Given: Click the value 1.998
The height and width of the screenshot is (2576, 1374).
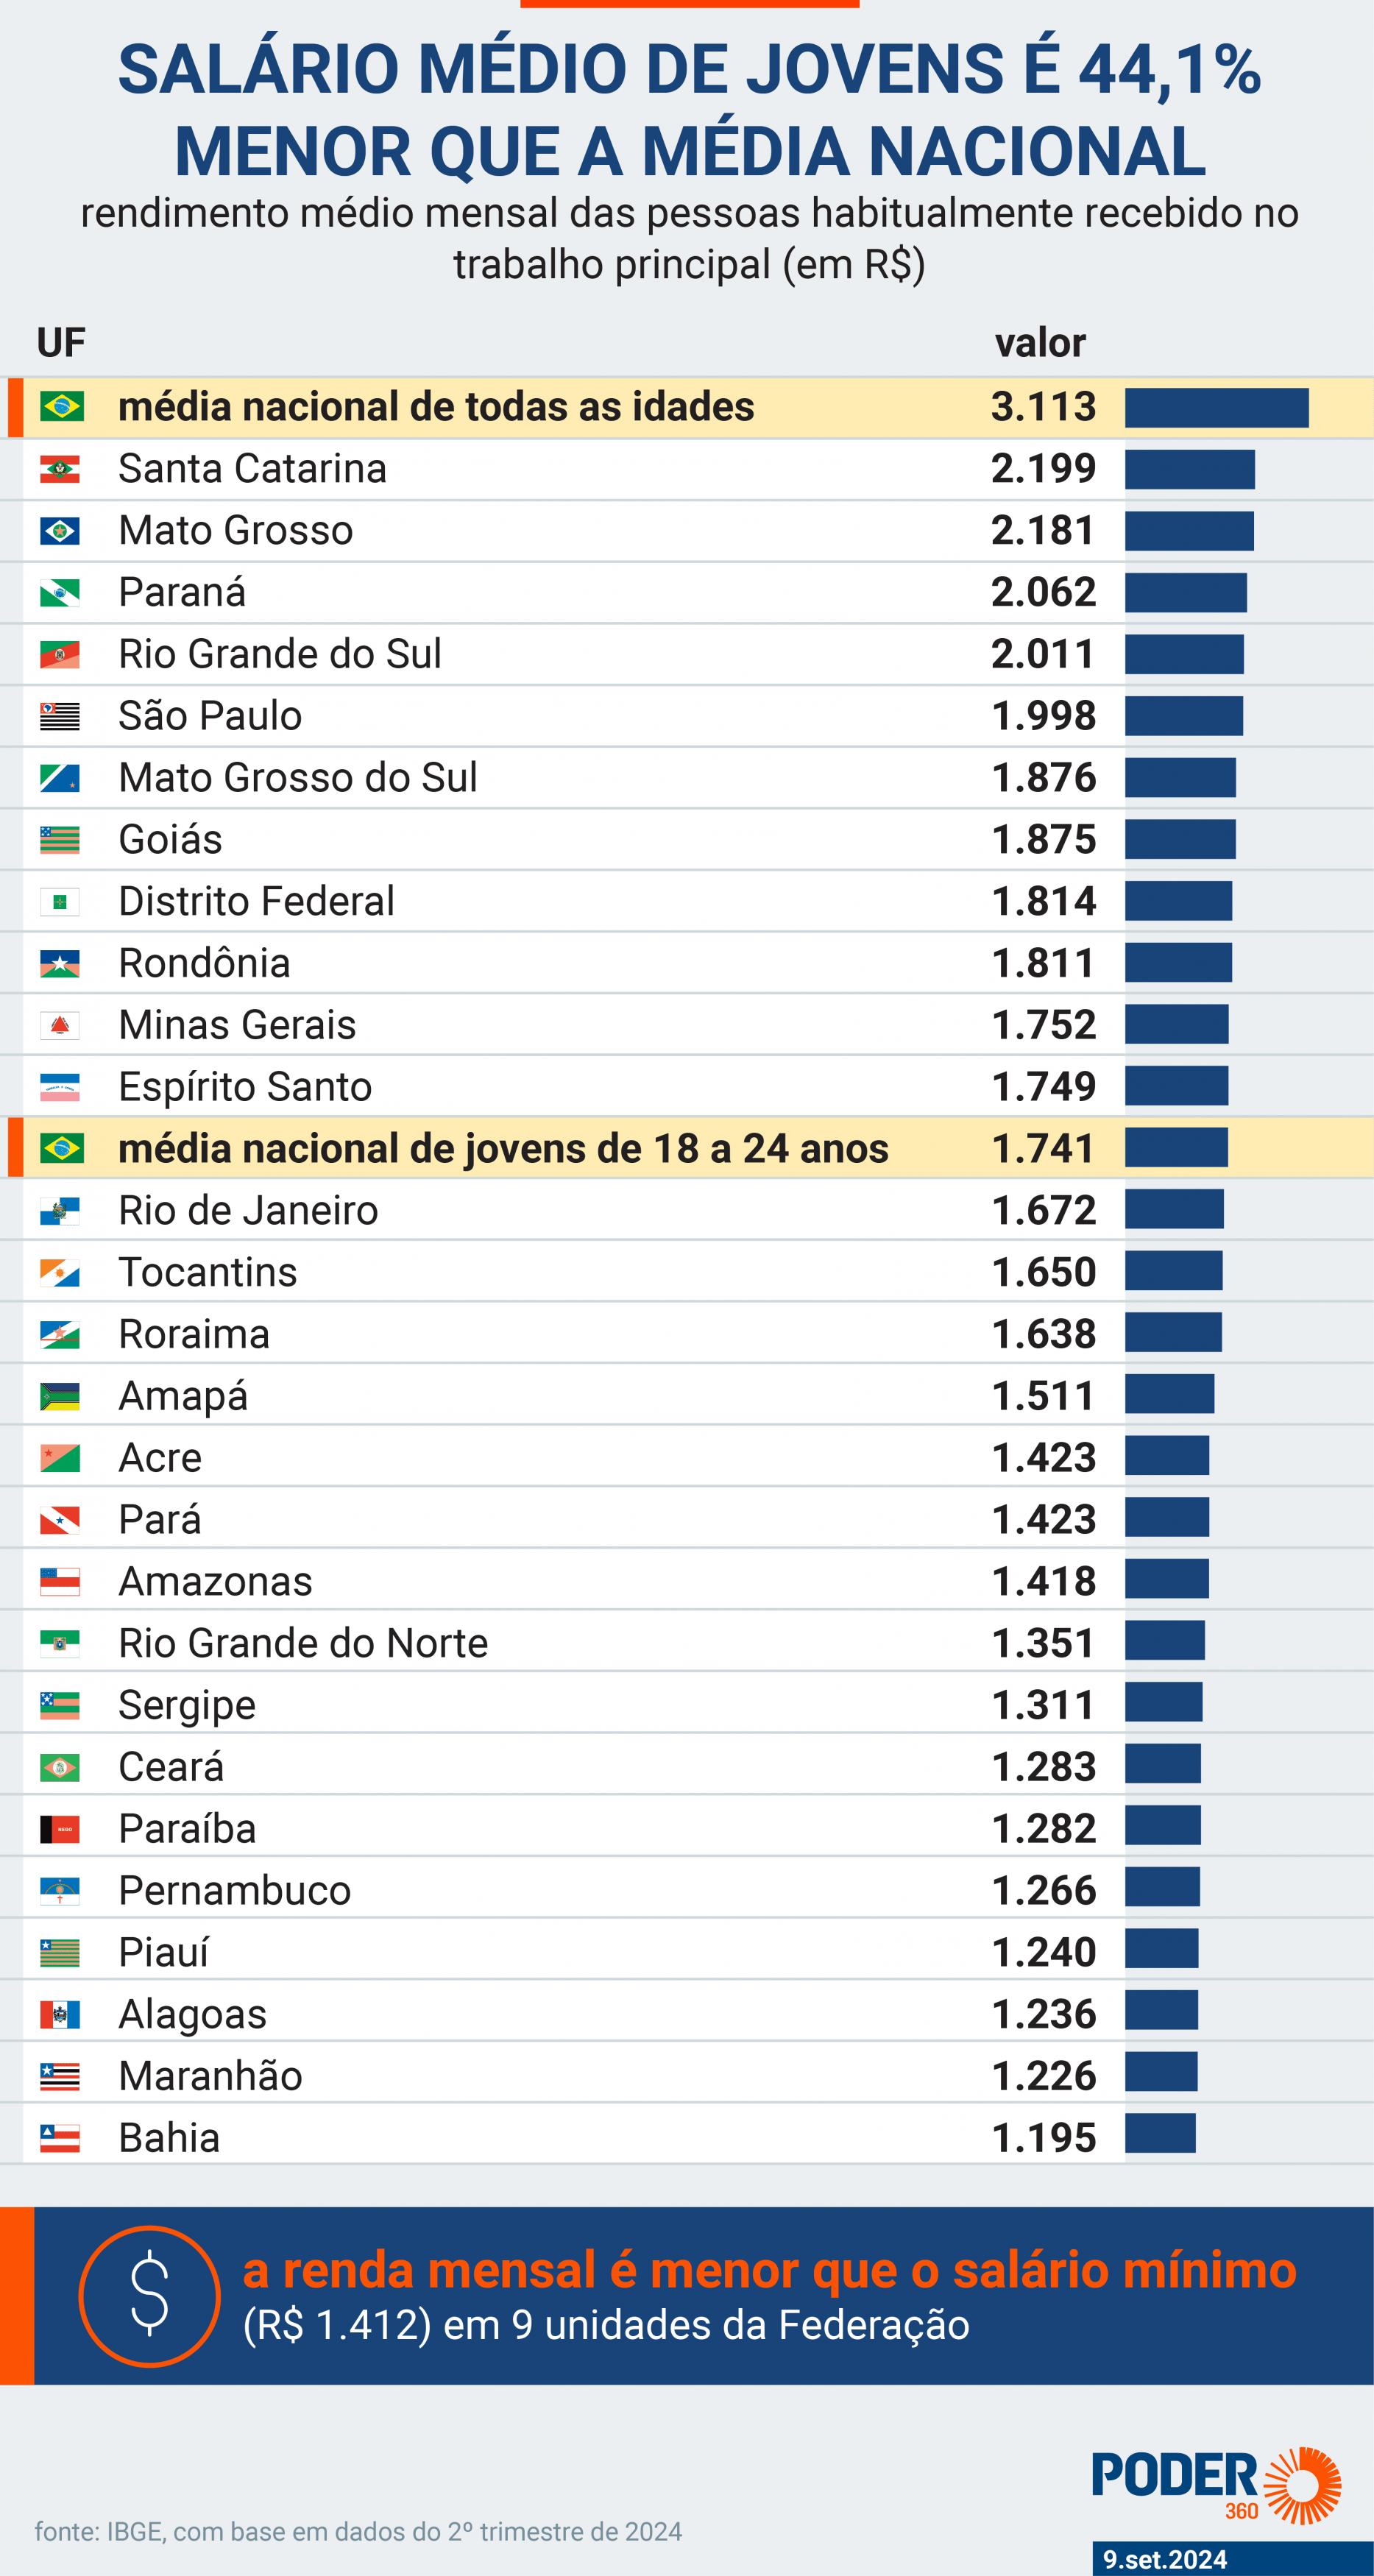Looking at the screenshot, I should pyautogui.click(x=1044, y=716).
